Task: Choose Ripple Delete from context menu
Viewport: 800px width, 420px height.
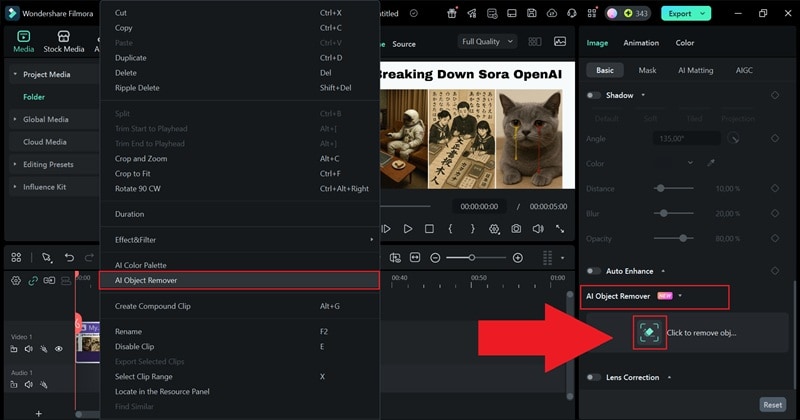Action: tap(240, 88)
